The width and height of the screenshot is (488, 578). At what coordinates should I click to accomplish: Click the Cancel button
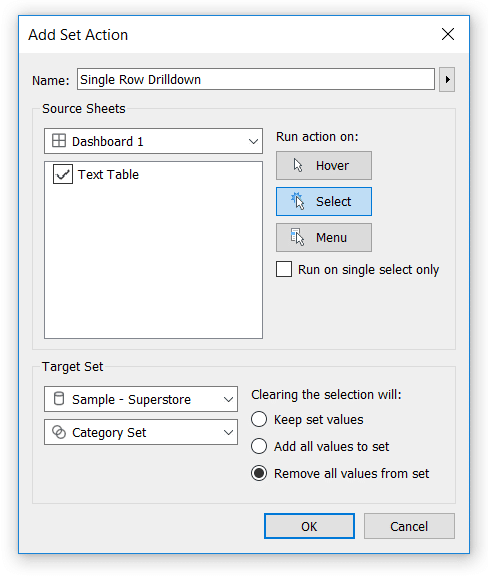point(409,526)
